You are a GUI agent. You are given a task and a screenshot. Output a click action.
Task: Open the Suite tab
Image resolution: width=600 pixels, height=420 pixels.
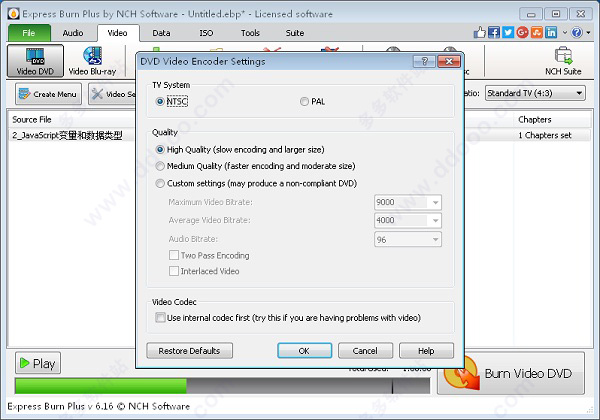295,33
